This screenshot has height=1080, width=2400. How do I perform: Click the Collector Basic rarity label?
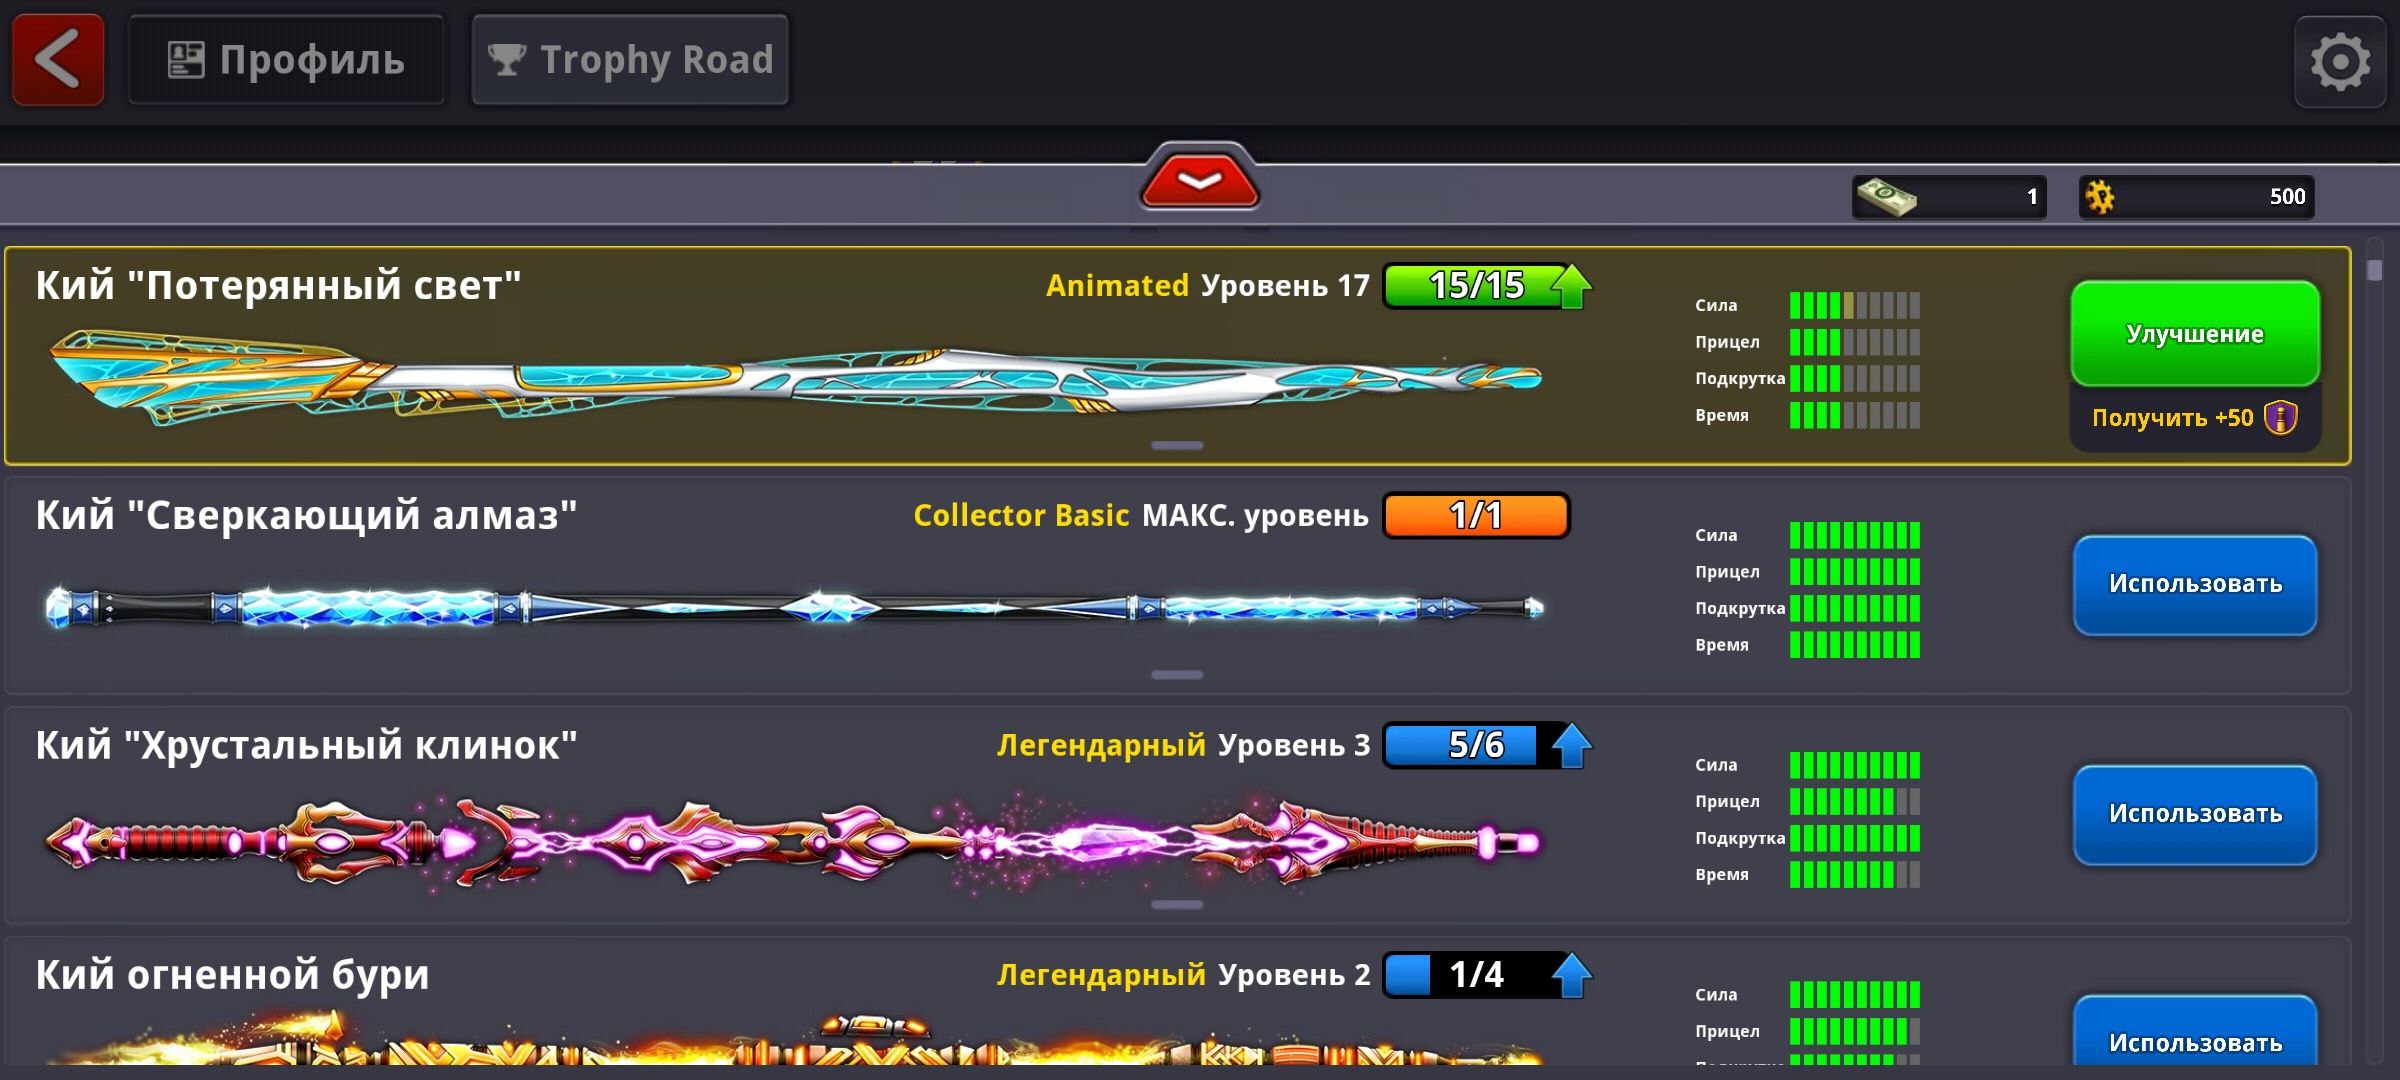pyautogui.click(x=1021, y=516)
